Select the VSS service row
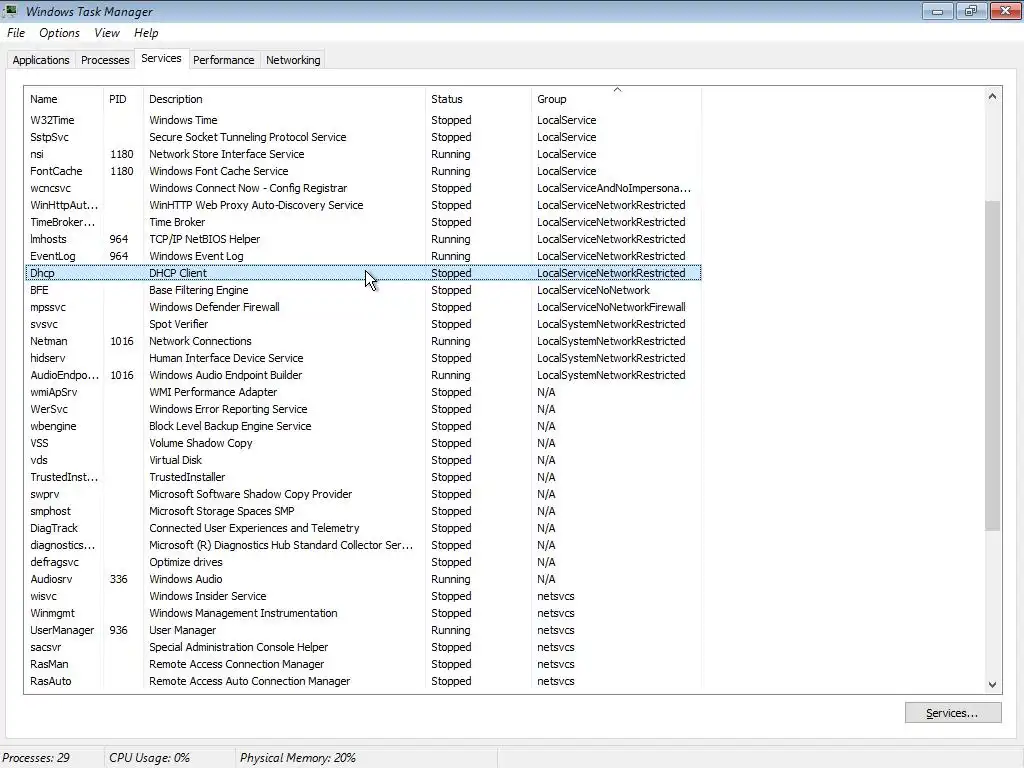 [363, 443]
